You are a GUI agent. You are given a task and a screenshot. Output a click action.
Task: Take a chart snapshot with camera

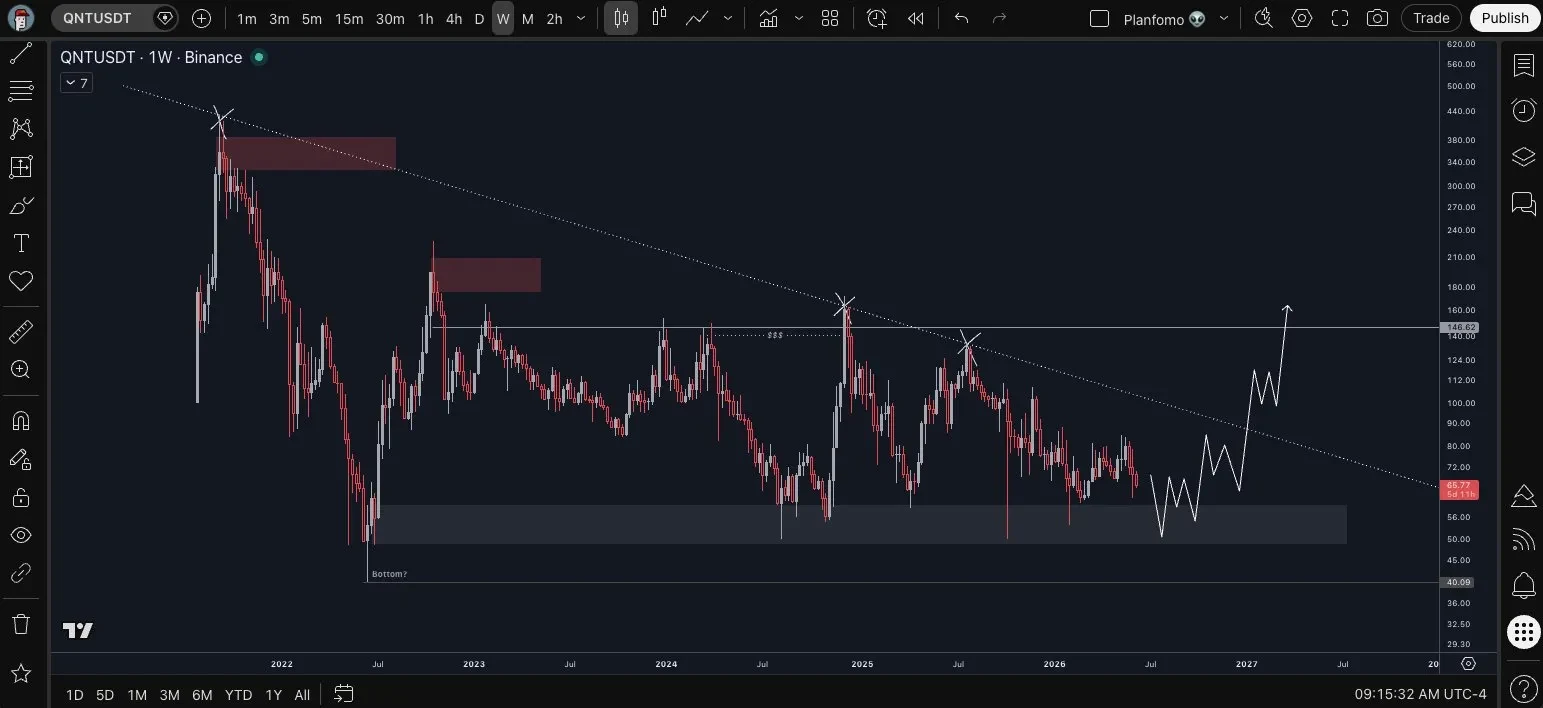pyautogui.click(x=1378, y=18)
